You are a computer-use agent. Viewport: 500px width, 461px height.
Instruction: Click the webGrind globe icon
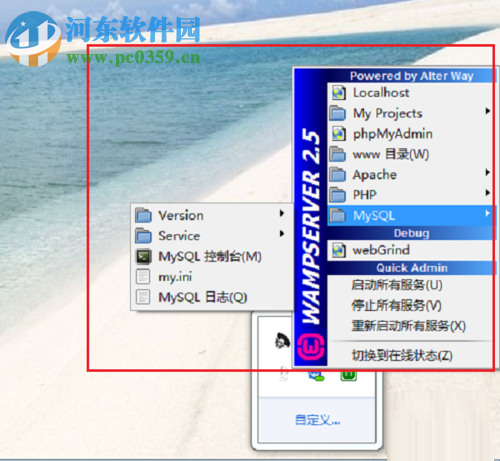[339, 250]
